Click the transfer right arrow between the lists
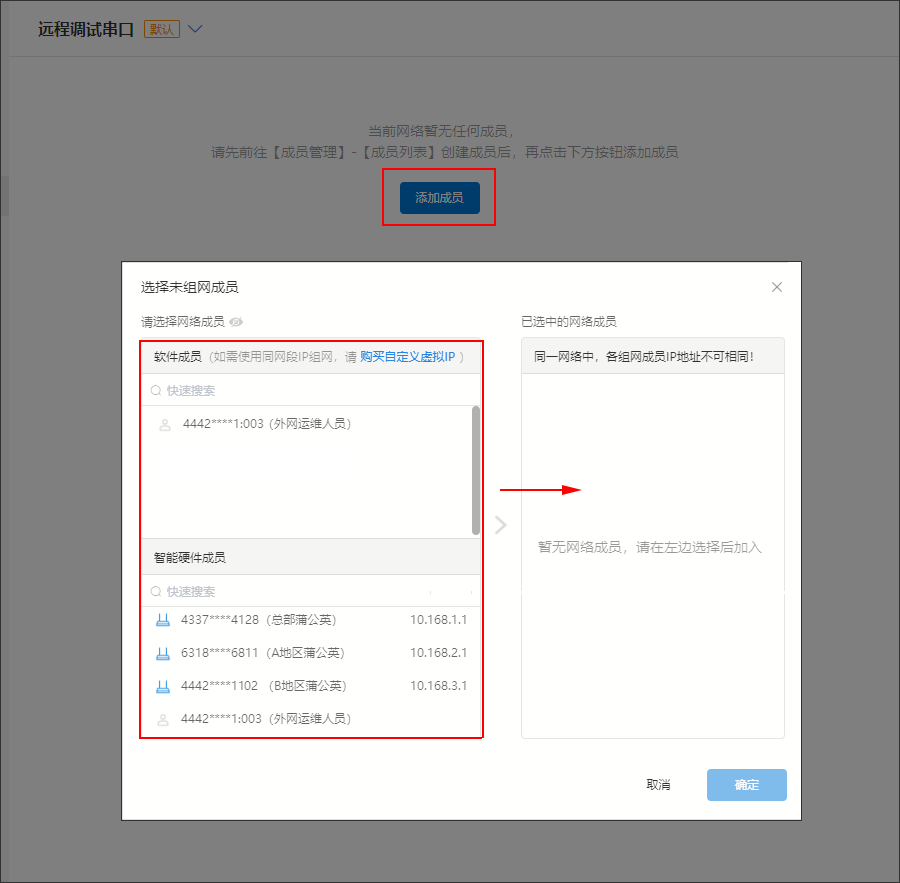This screenshot has width=900, height=883. 501,524
